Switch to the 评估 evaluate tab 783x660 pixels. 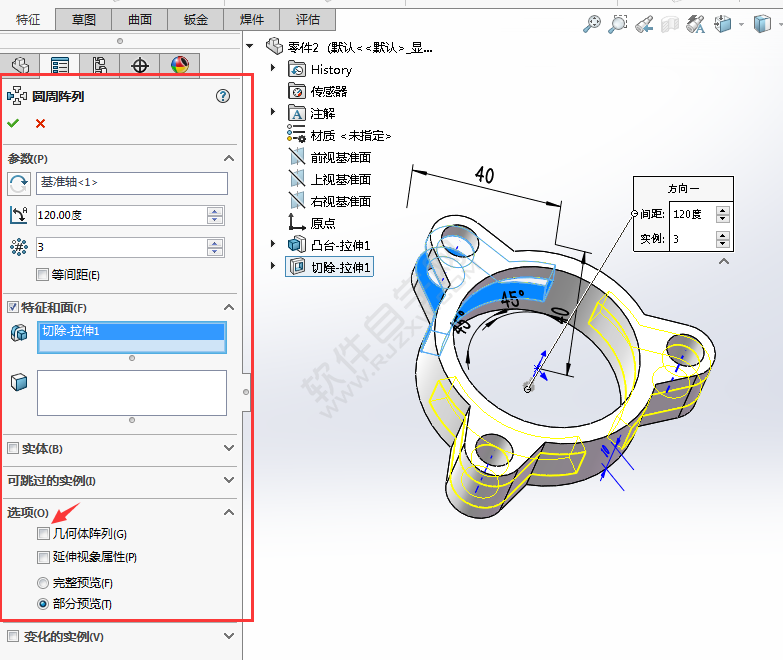point(308,19)
